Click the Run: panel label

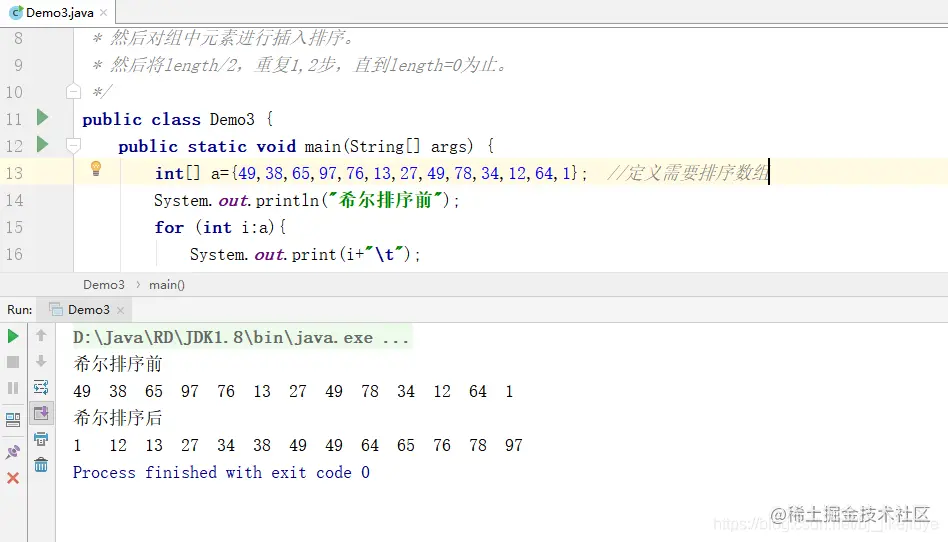point(19,310)
